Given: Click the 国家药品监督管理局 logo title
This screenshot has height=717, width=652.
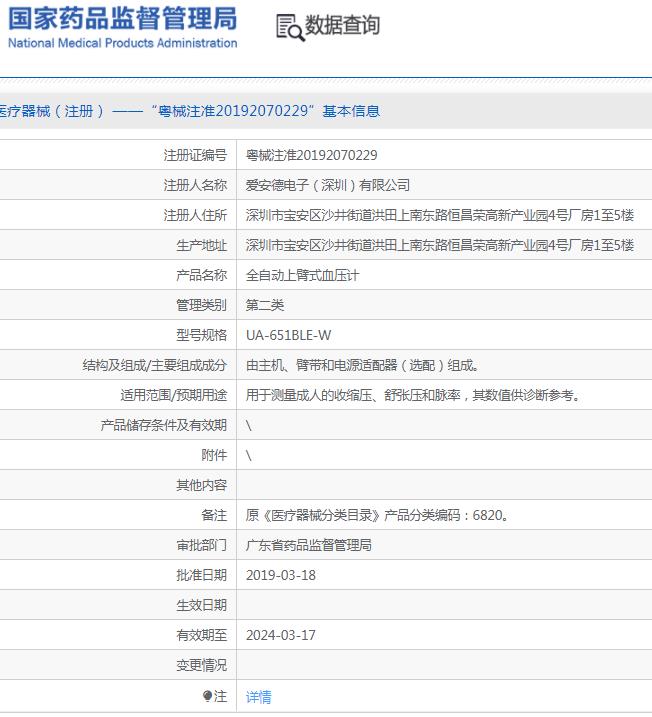Looking at the screenshot, I should point(123,19).
